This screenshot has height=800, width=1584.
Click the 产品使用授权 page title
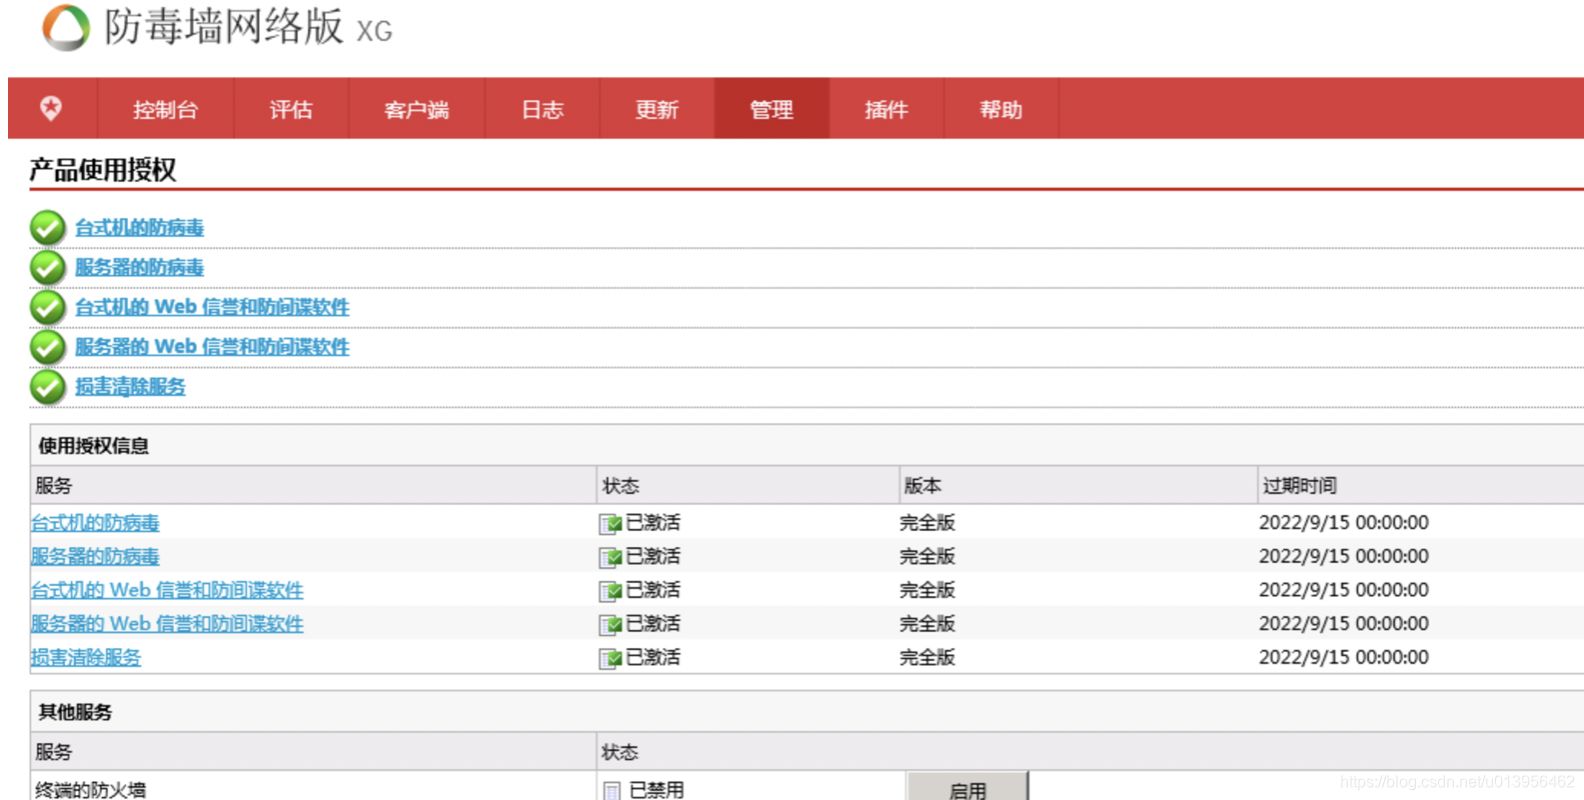(103, 170)
